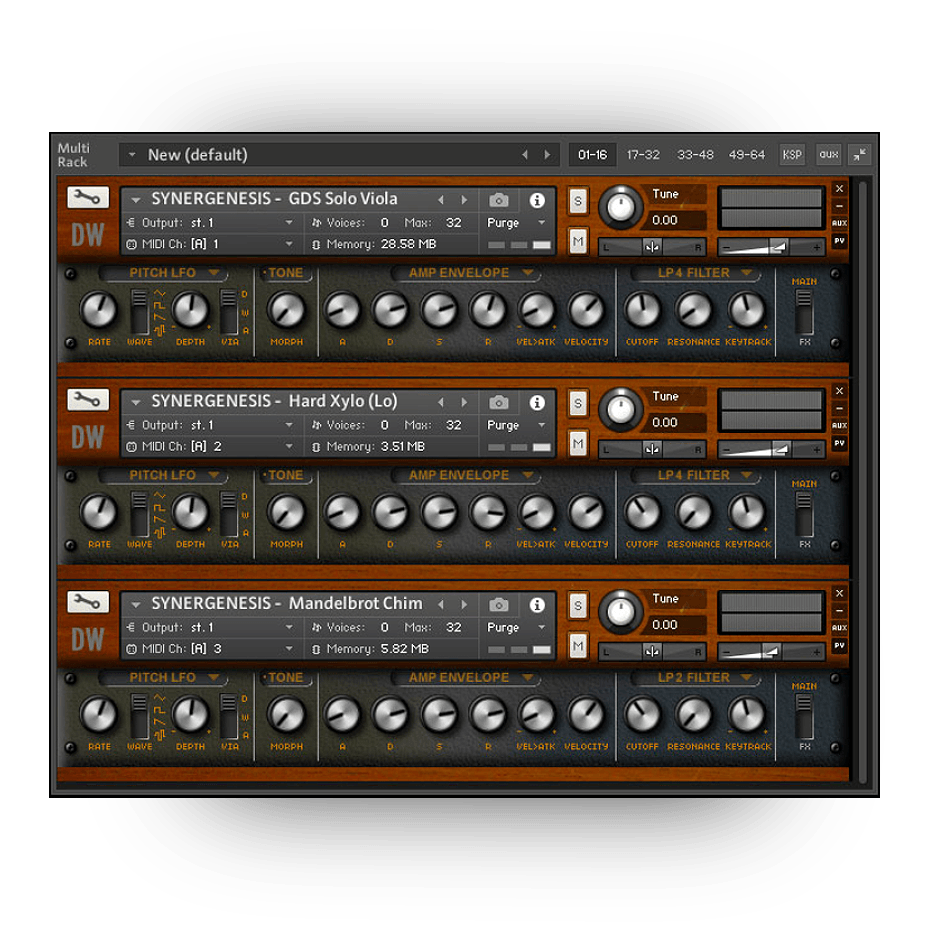Mute the Mandelbrot Chim instrument
Image resolution: width=930 pixels, height=930 pixels.
(578, 646)
